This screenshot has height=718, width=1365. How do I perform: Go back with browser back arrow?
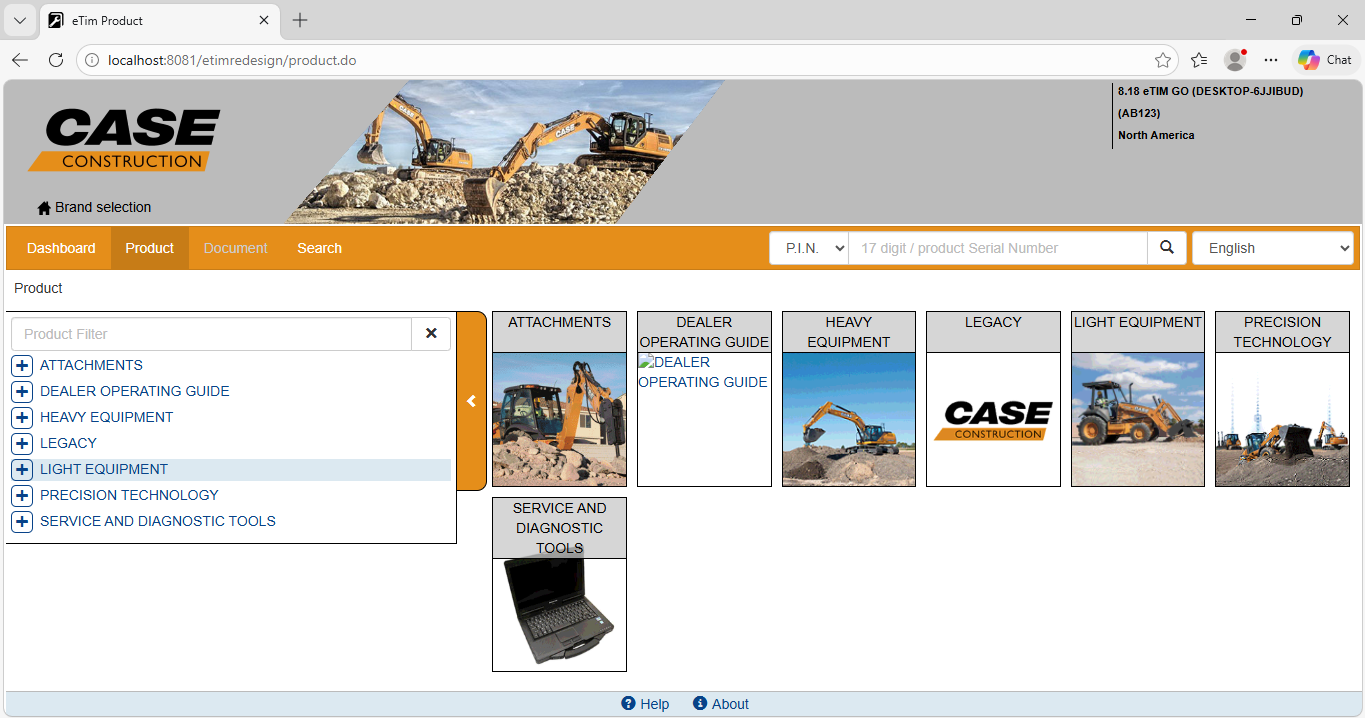click(20, 60)
